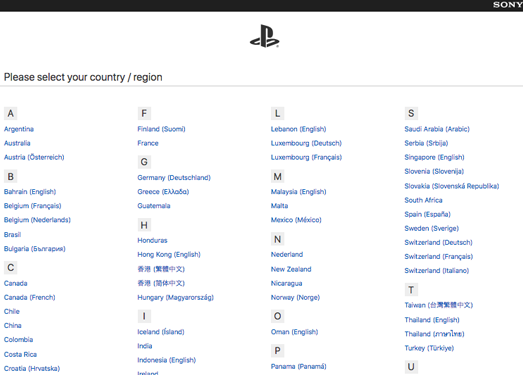523x375 pixels.
Task: Select Thailand (ภาษาไทย) link
Action: [x=435, y=334]
